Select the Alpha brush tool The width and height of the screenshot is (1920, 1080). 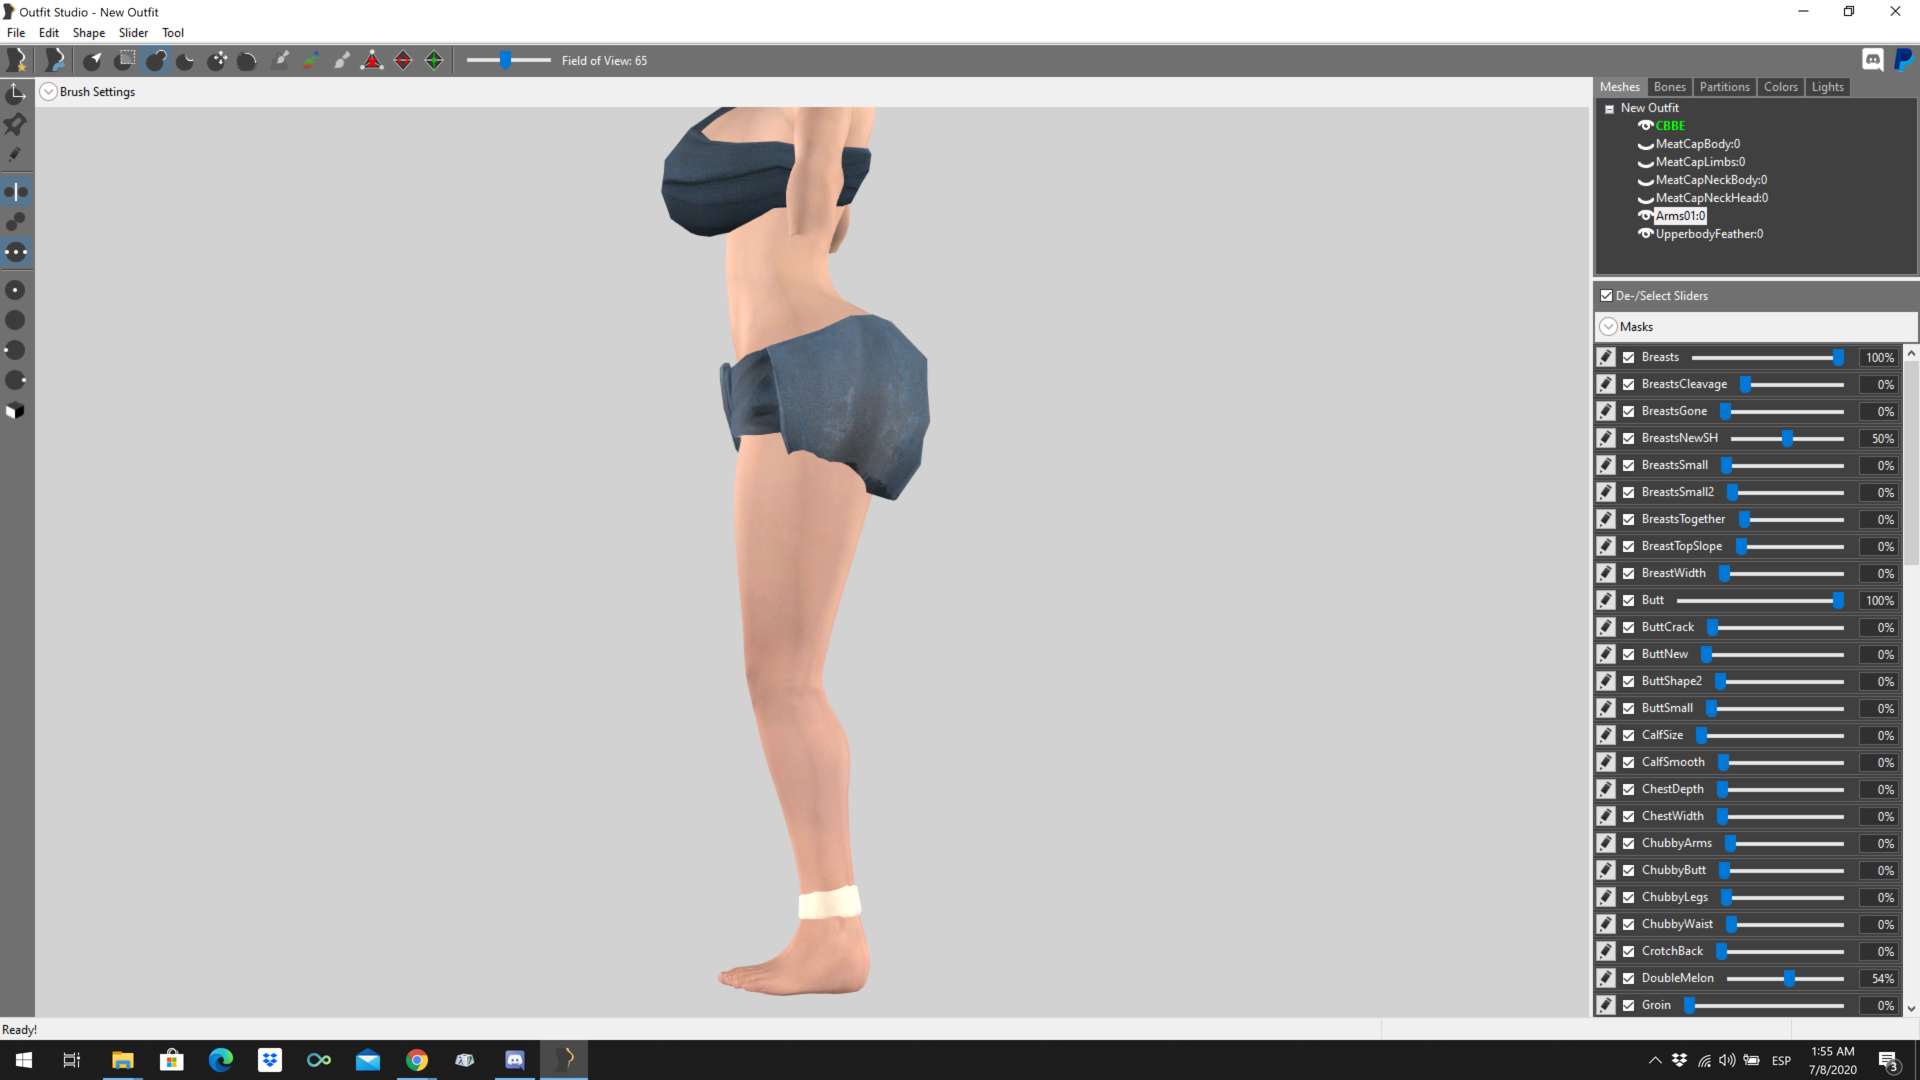coord(342,61)
